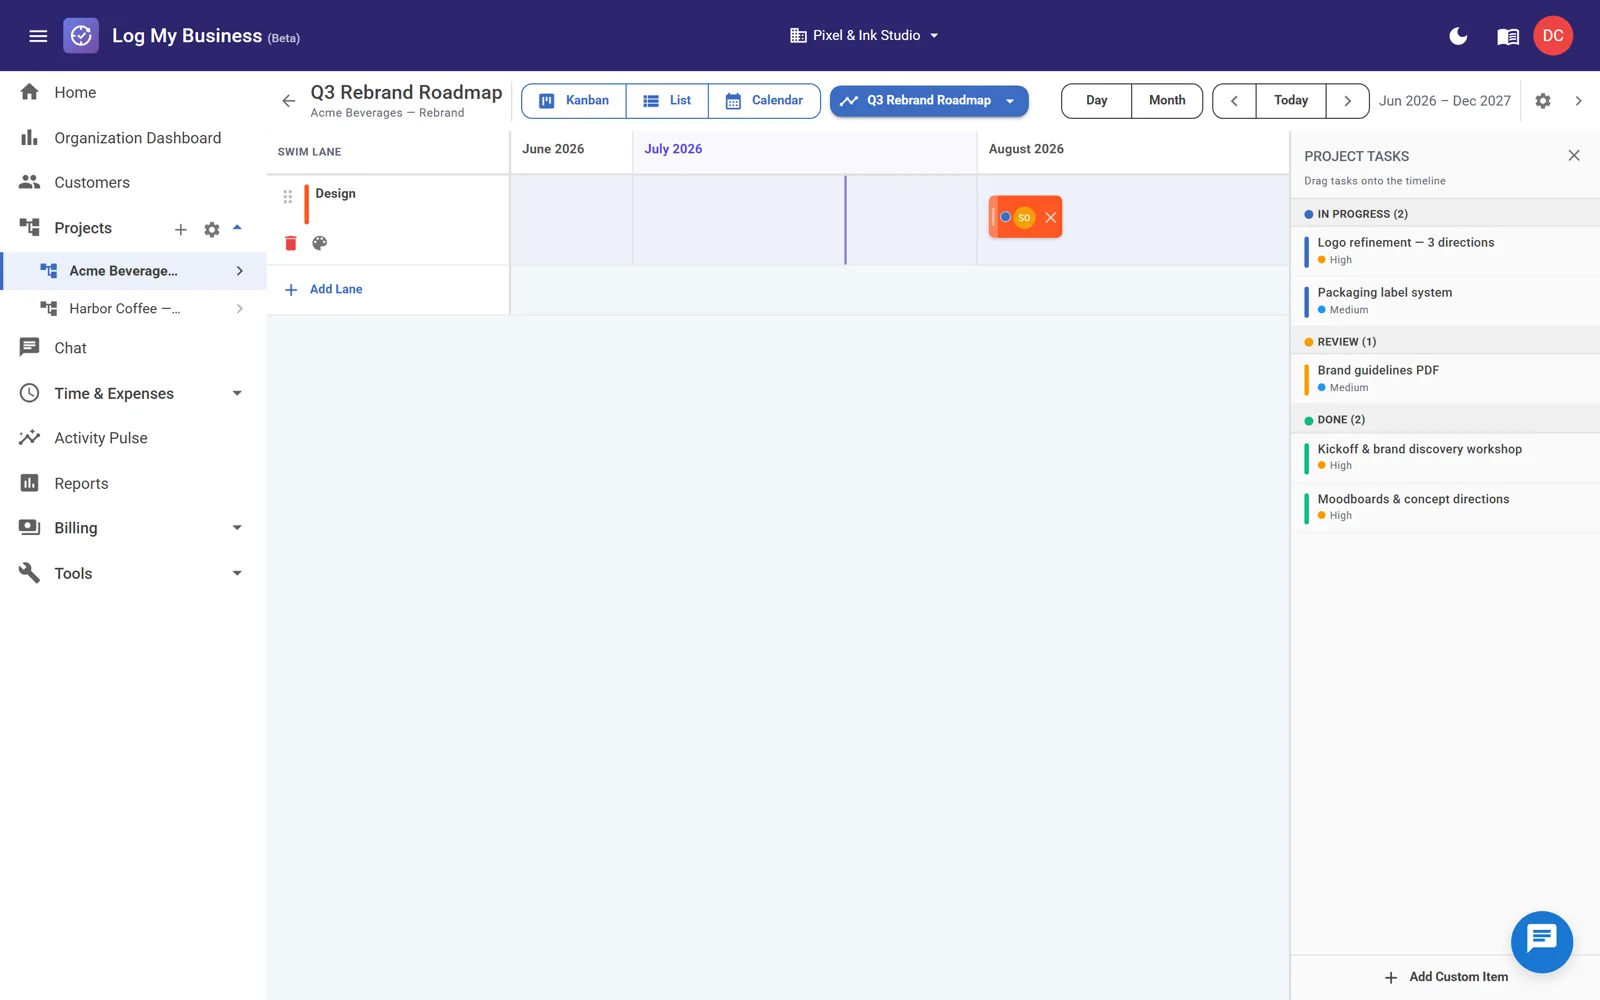The image size is (1600, 1000).
Task: Change Design lane color palette
Action: tap(320, 243)
